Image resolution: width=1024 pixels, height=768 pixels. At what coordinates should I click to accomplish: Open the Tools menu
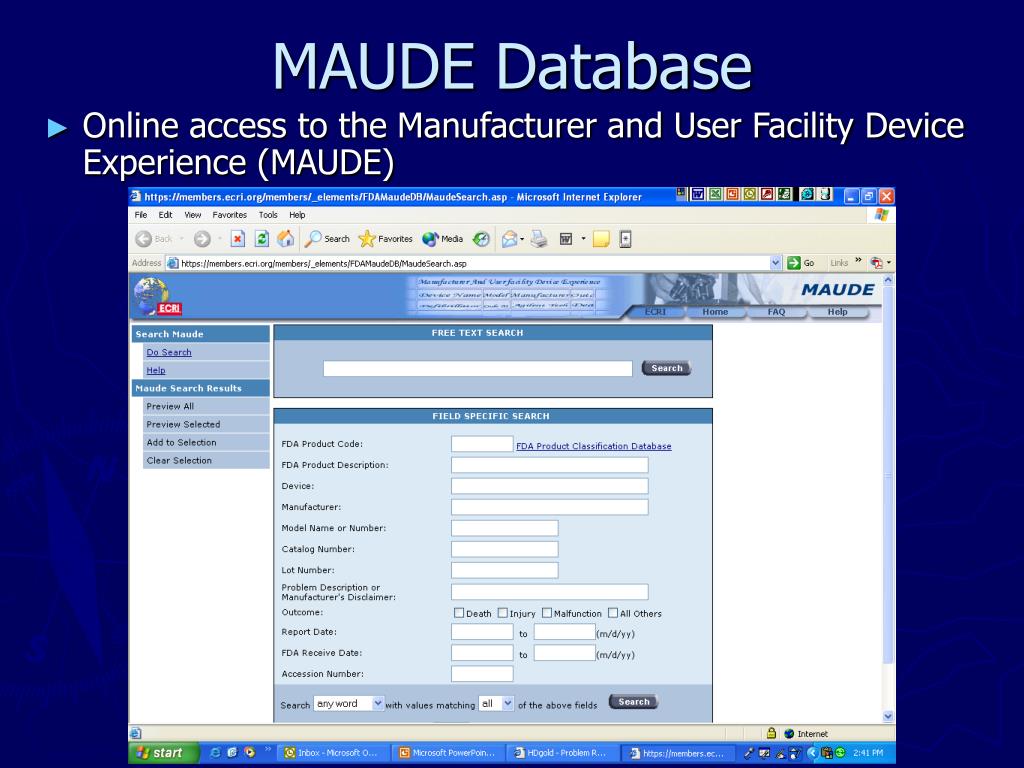(x=268, y=215)
